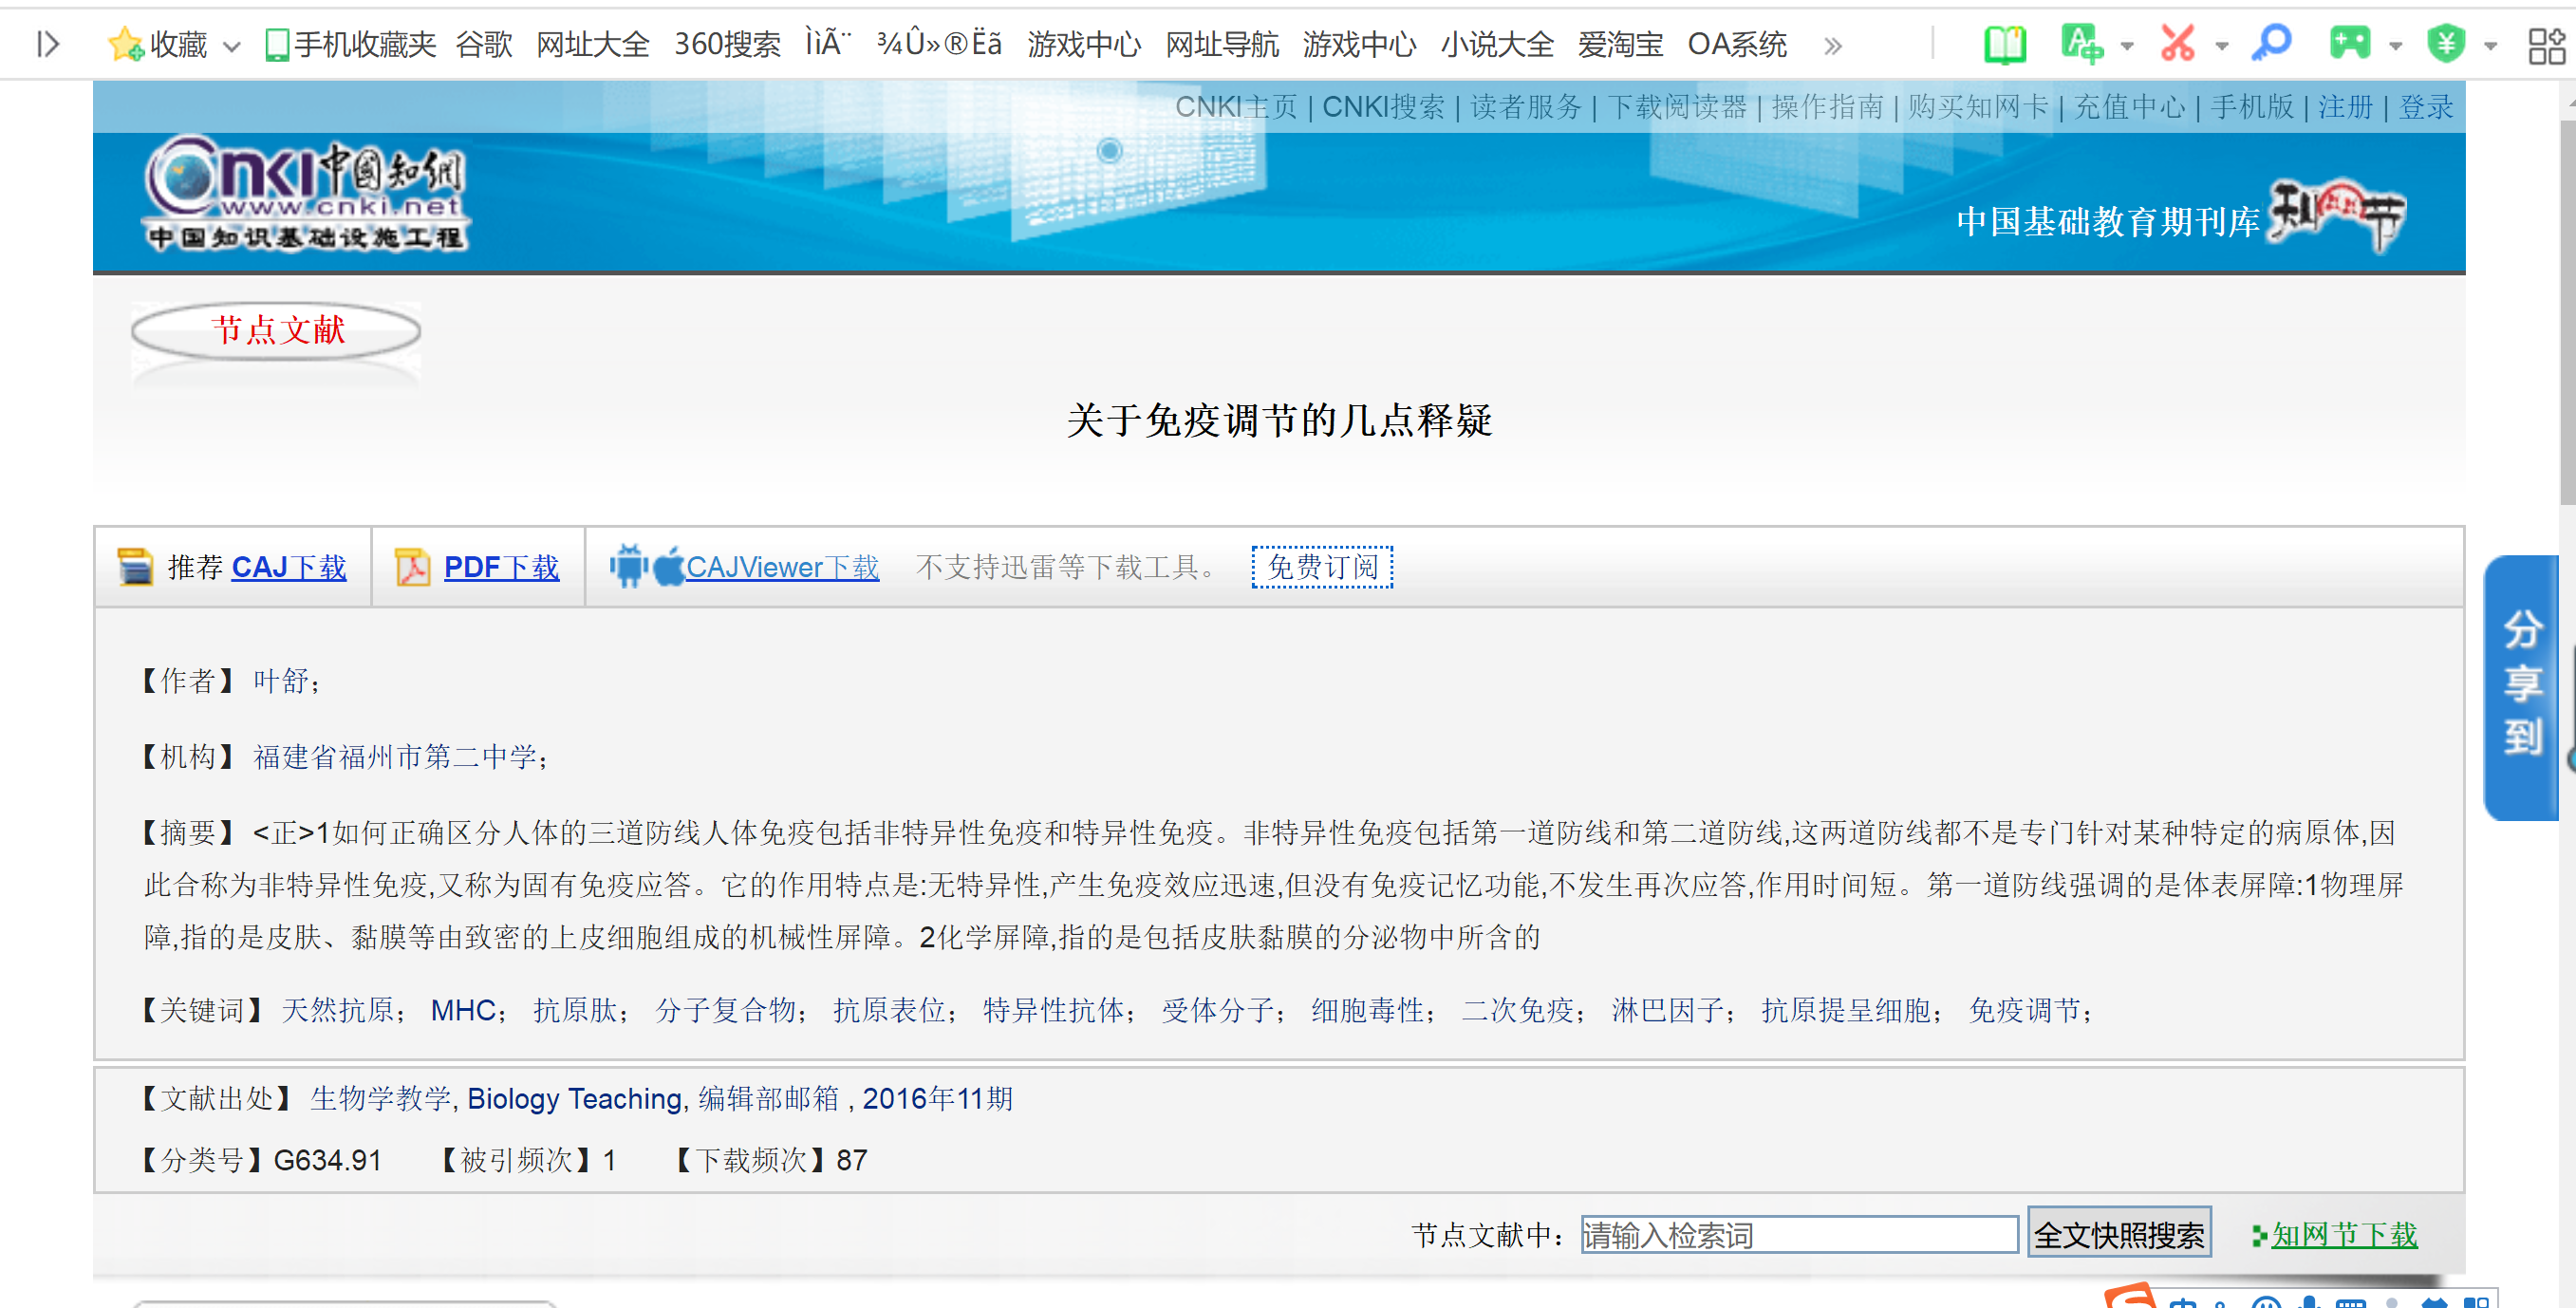Click the blue magnifier search icon
This screenshot has height=1308, width=2576.
(x=2271, y=43)
